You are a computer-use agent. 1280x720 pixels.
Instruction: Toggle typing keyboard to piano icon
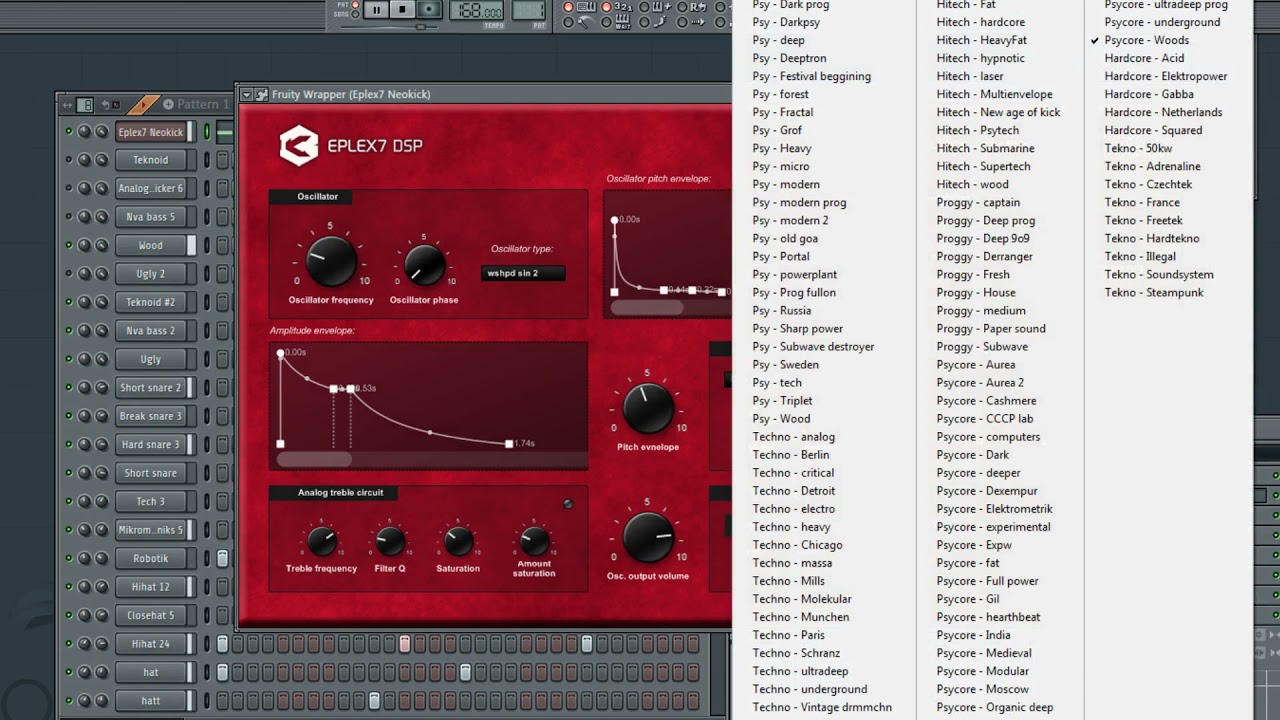coord(586,6)
